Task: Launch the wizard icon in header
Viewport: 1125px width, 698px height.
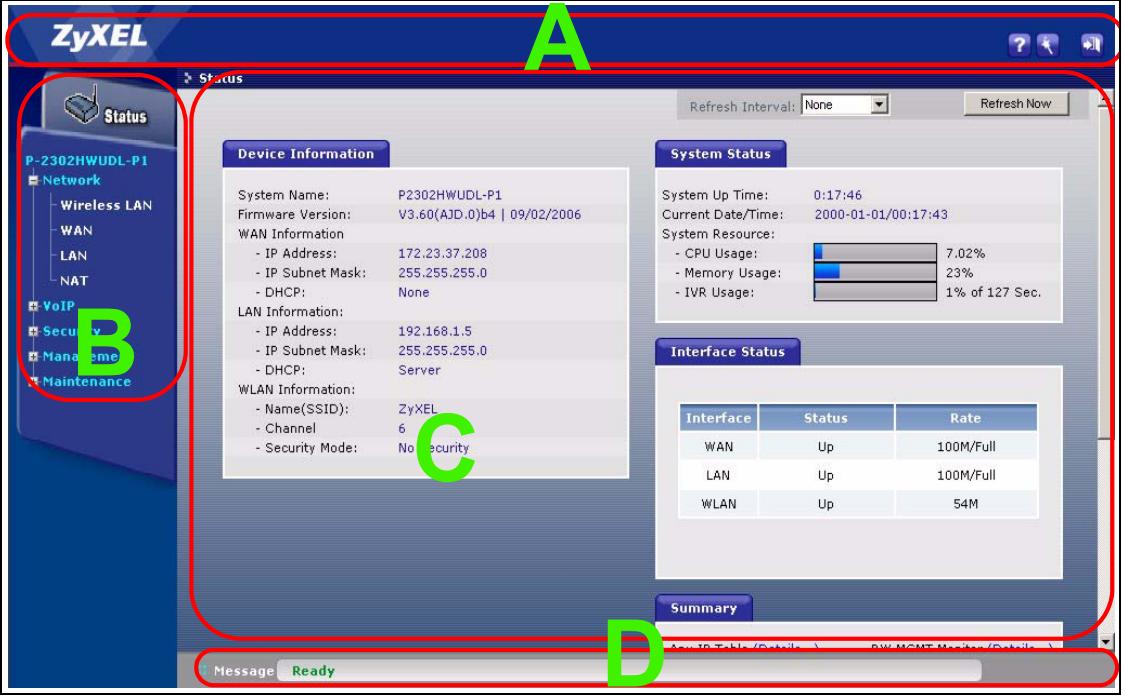Action: pyautogui.click(x=1050, y=44)
